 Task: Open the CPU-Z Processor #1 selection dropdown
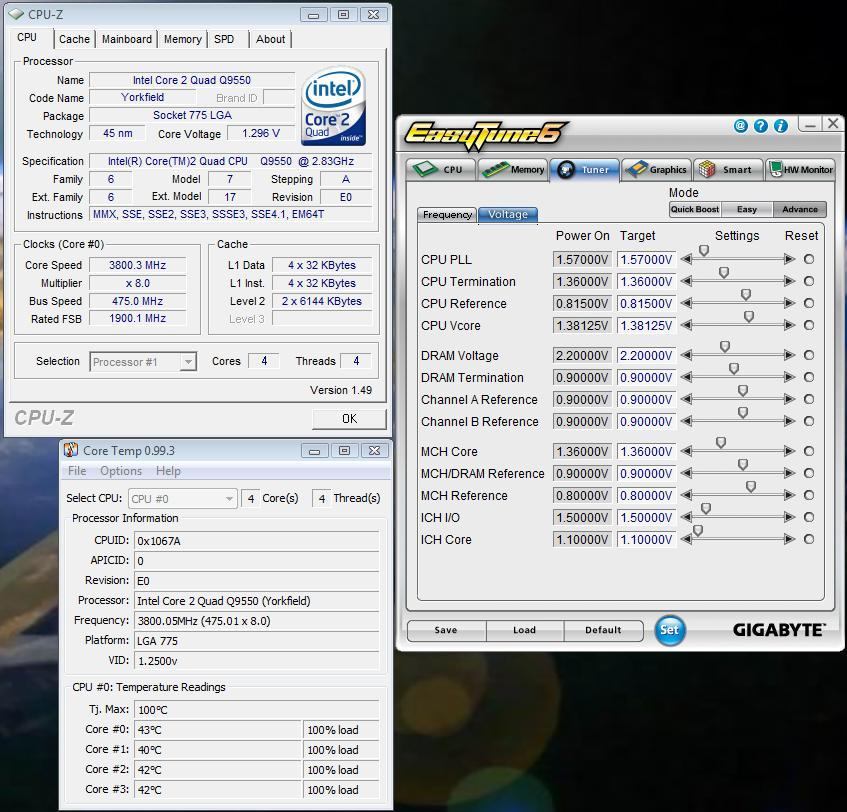click(143, 361)
